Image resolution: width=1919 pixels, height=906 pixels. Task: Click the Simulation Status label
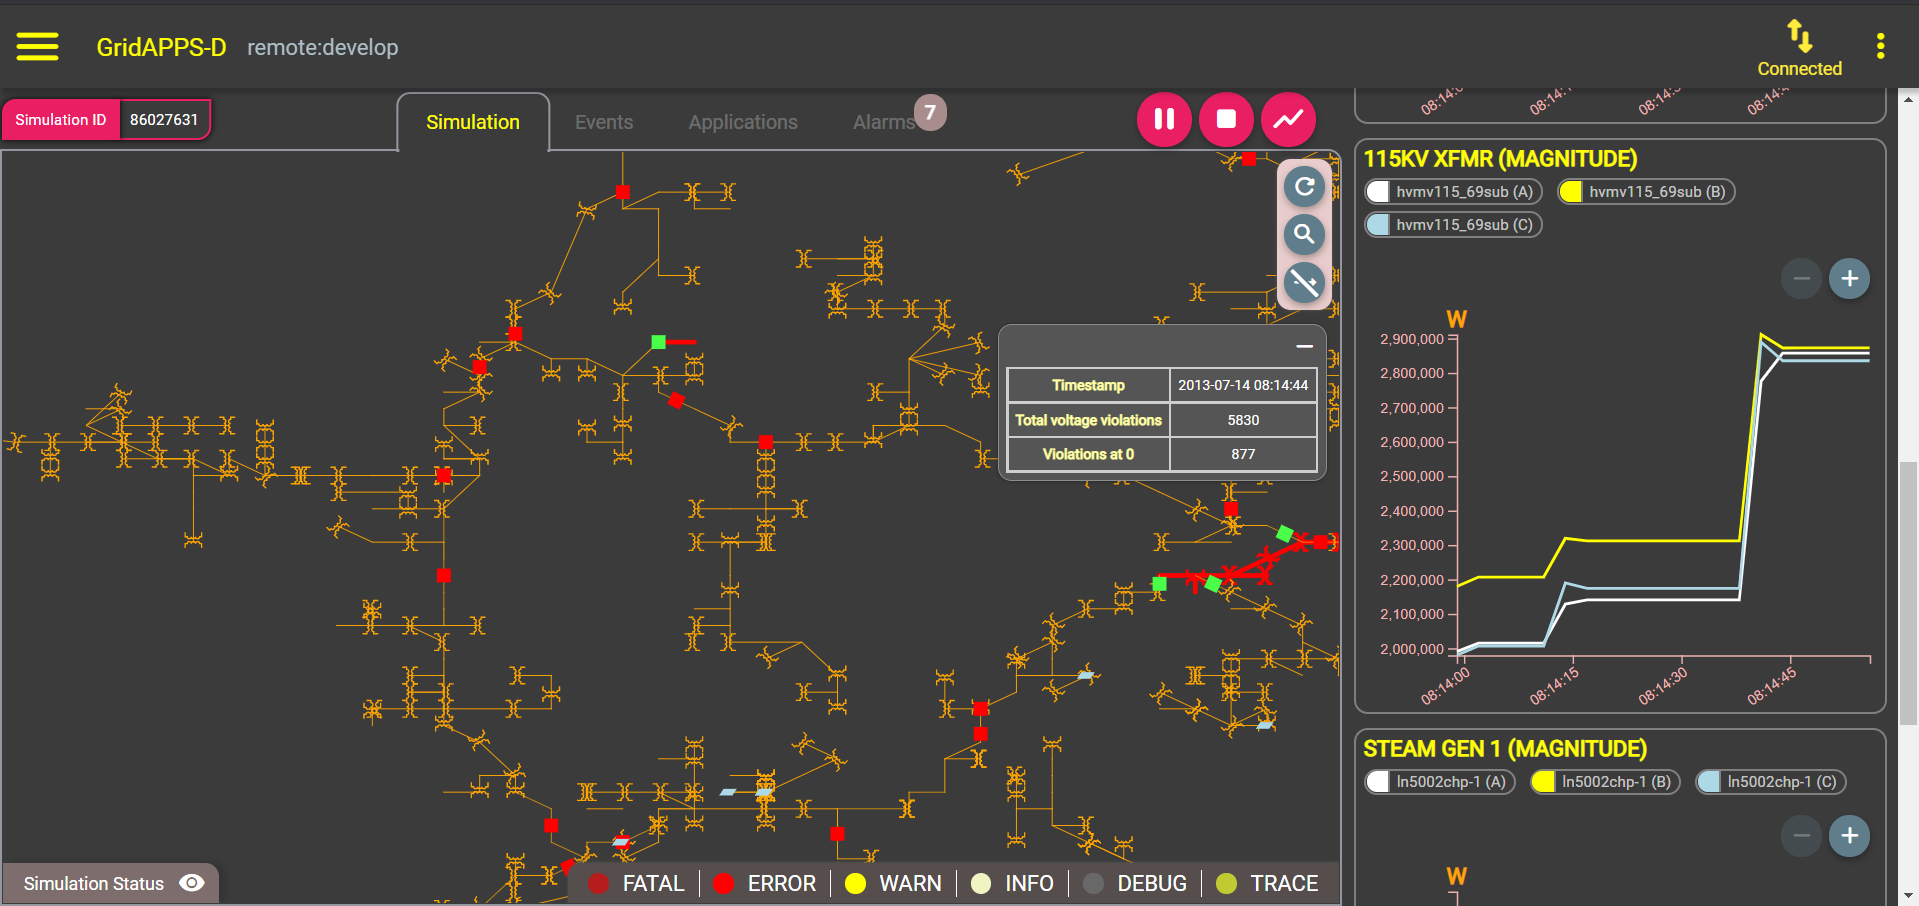point(94,884)
